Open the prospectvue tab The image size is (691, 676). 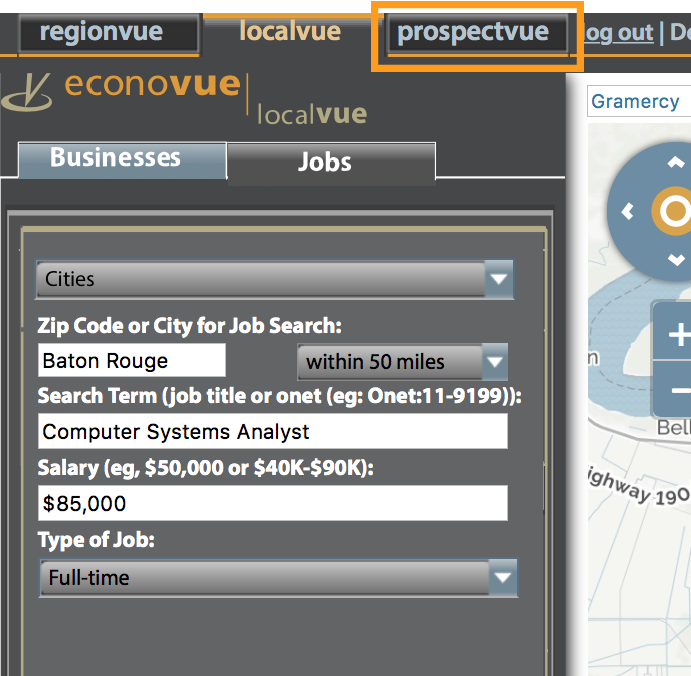(477, 33)
